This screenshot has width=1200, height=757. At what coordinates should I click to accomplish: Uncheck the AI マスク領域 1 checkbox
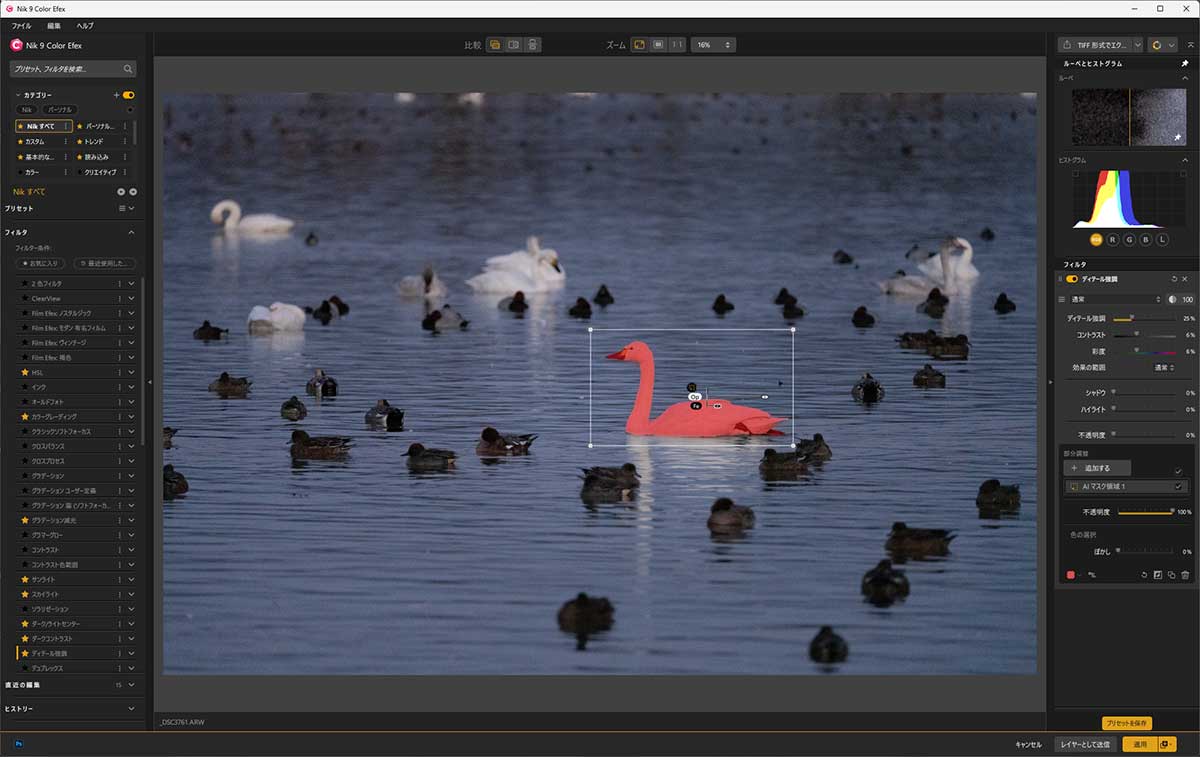(x=1178, y=487)
